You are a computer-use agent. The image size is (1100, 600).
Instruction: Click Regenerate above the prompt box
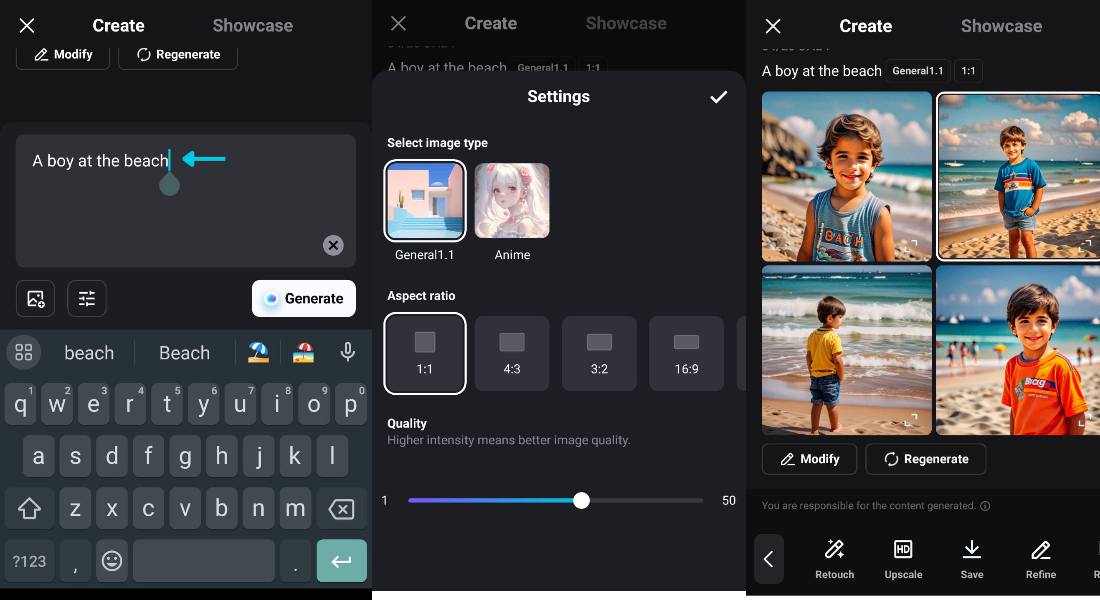(178, 55)
